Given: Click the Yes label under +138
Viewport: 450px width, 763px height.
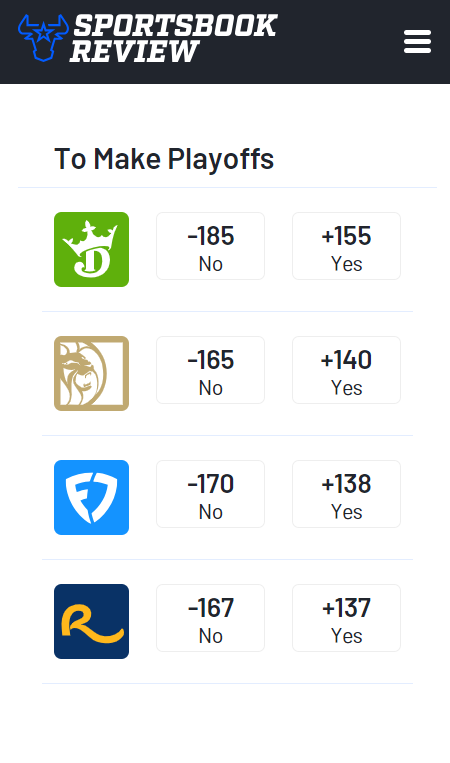Looking at the screenshot, I should [x=346, y=512].
